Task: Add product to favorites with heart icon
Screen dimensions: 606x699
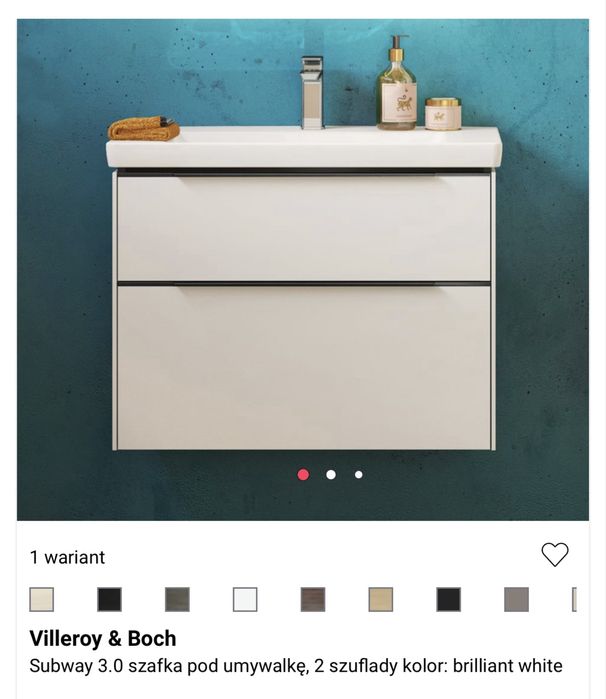Action: coord(555,555)
